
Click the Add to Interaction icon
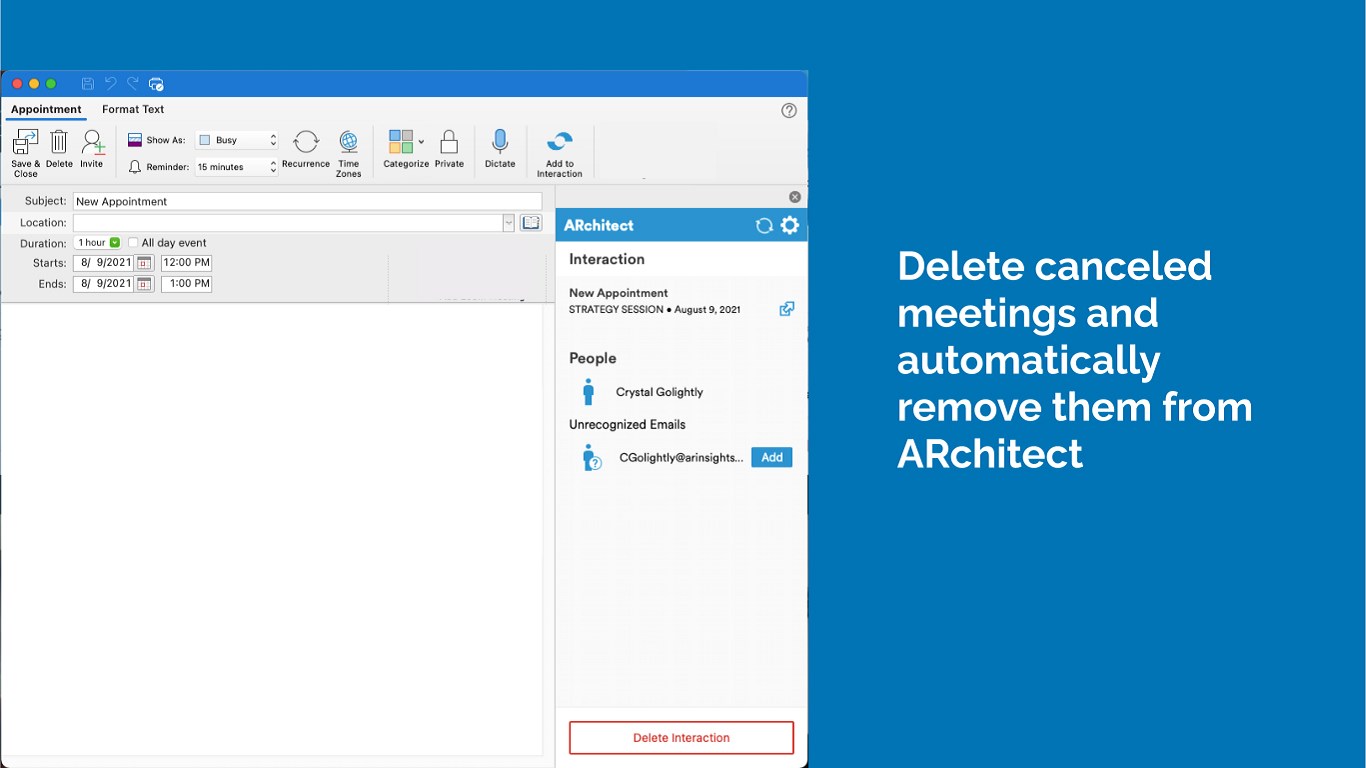coord(560,142)
